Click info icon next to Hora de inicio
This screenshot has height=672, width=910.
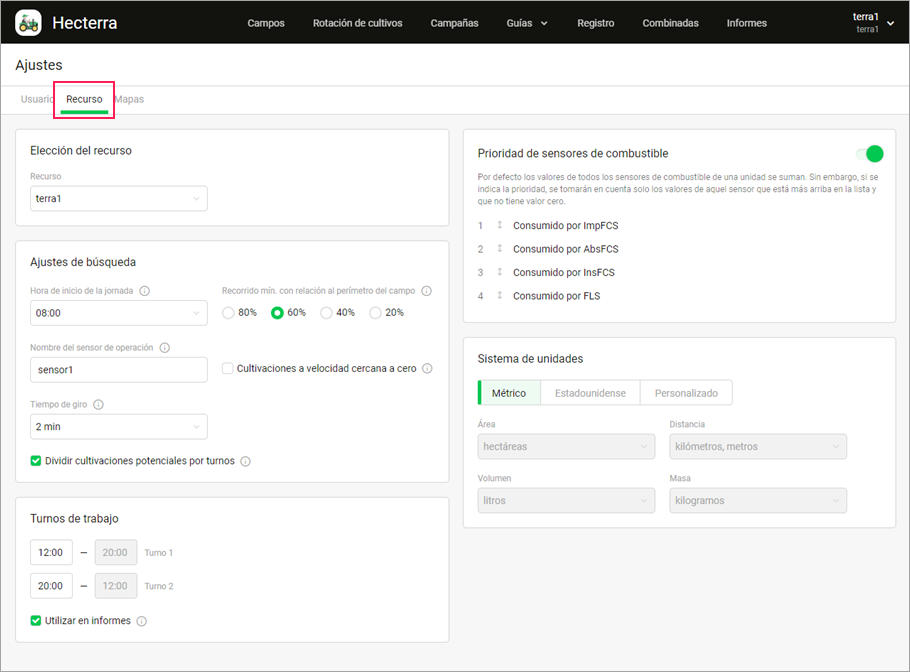point(145,291)
